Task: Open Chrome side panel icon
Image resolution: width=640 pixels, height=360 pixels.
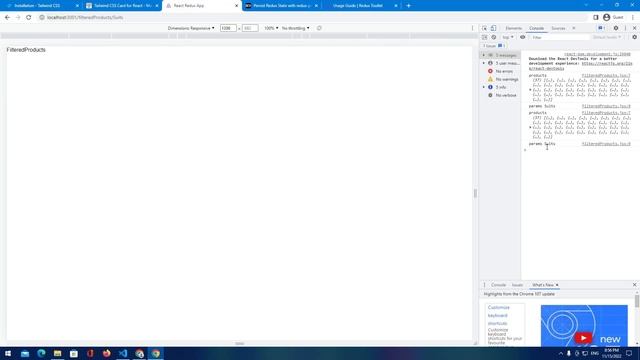Action: pos(596,18)
